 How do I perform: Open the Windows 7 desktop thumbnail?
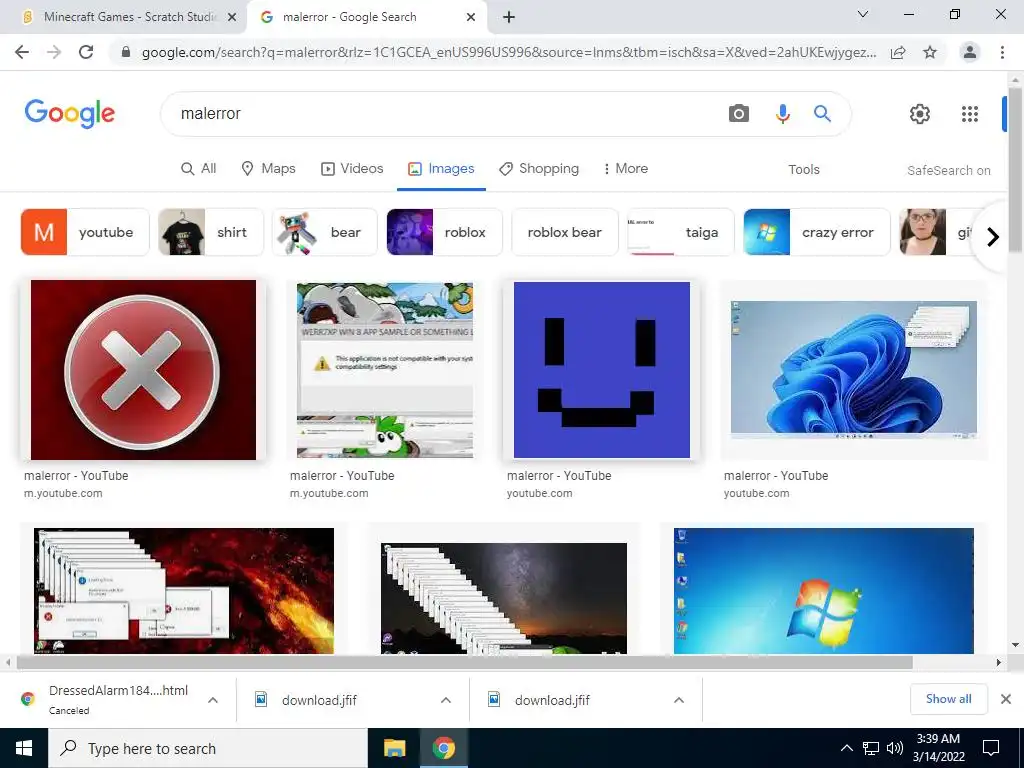tap(824, 591)
